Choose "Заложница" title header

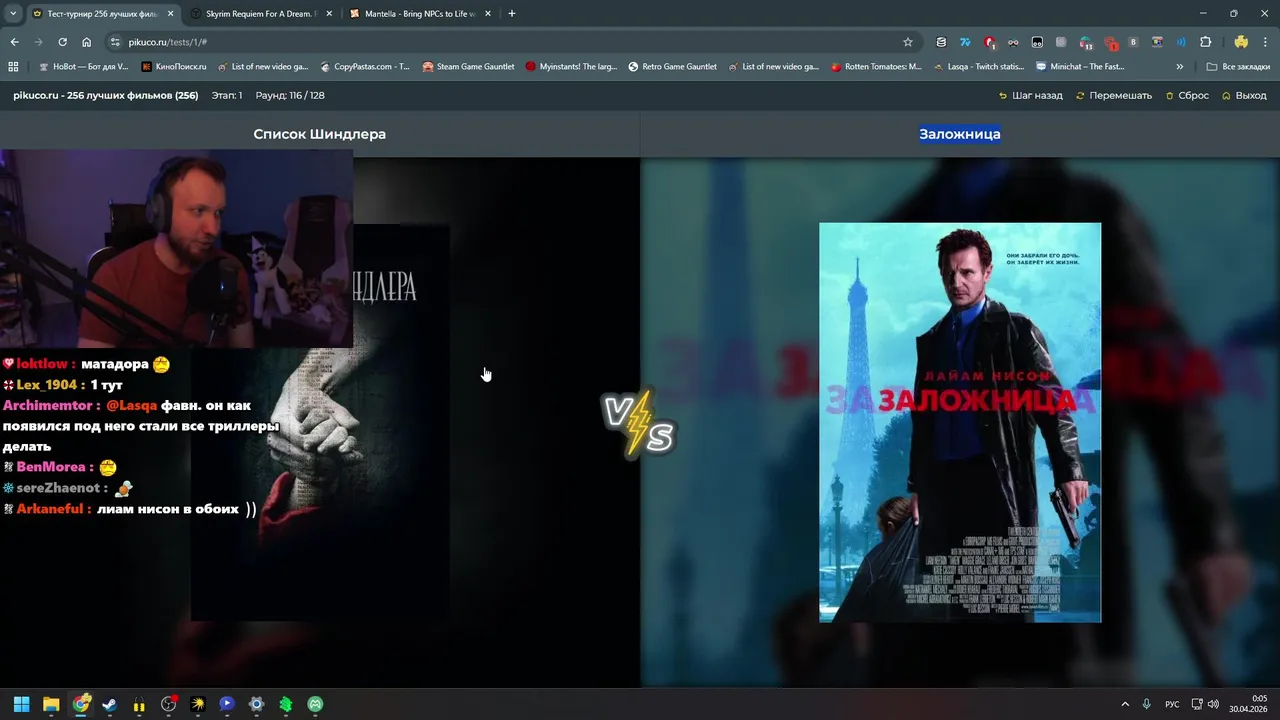[960, 134]
